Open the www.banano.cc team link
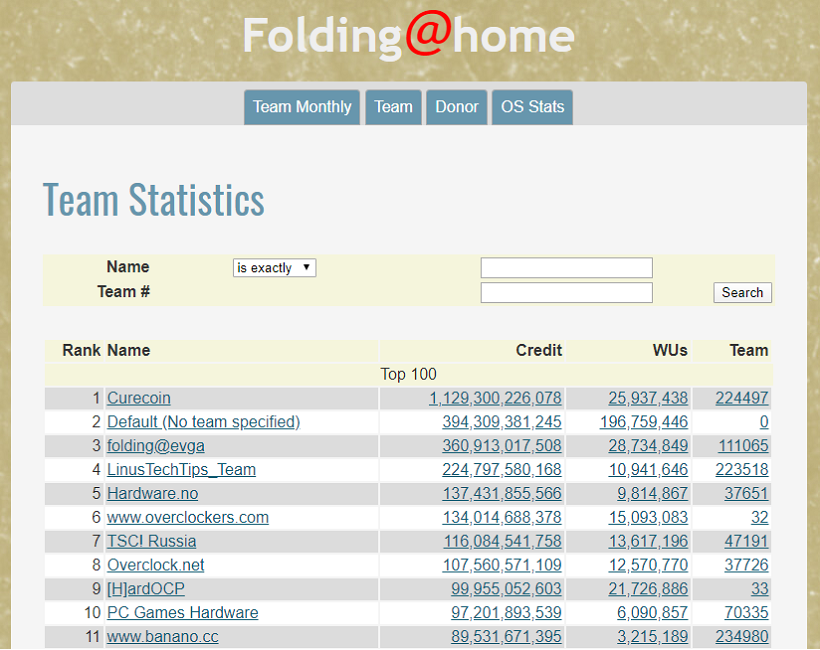The width and height of the screenshot is (820, 650). click(x=163, y=636)
